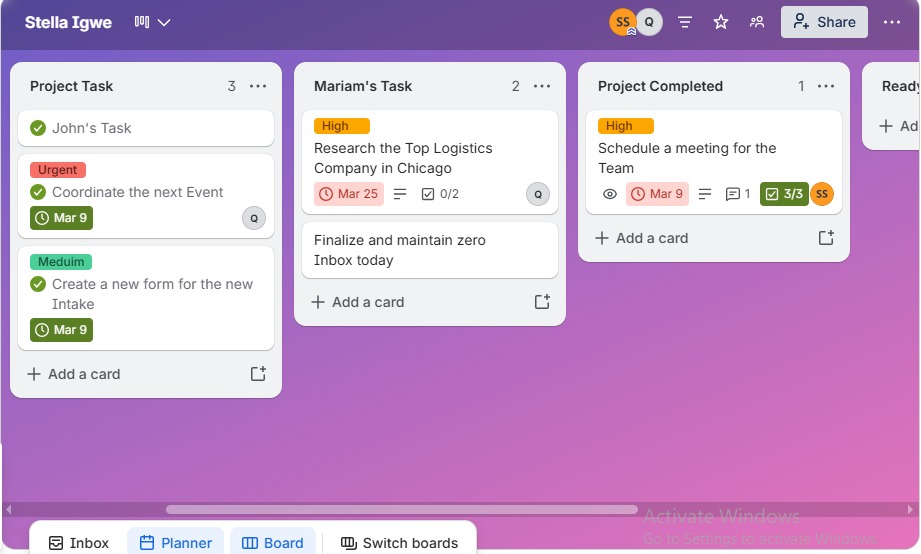Screen dimensions: 921x554
Task: Expand the board view chevron dropdown
Action: coord(164,22)
